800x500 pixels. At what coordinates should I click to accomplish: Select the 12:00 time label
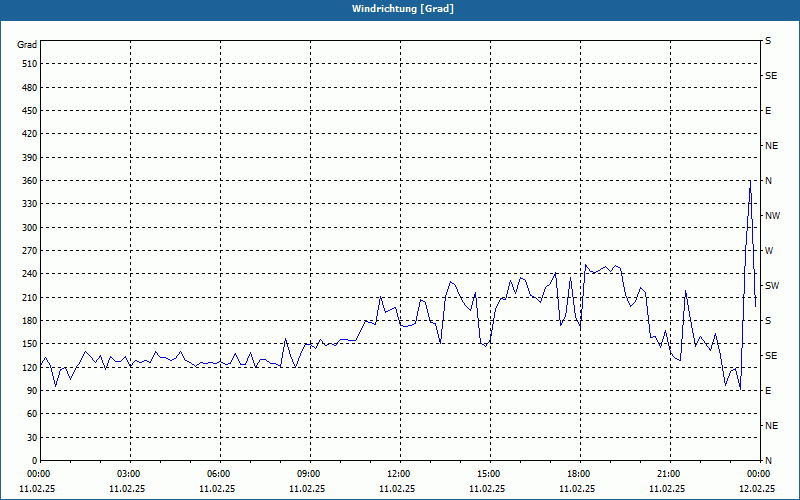pyautogui.click(x=397, y=474)
